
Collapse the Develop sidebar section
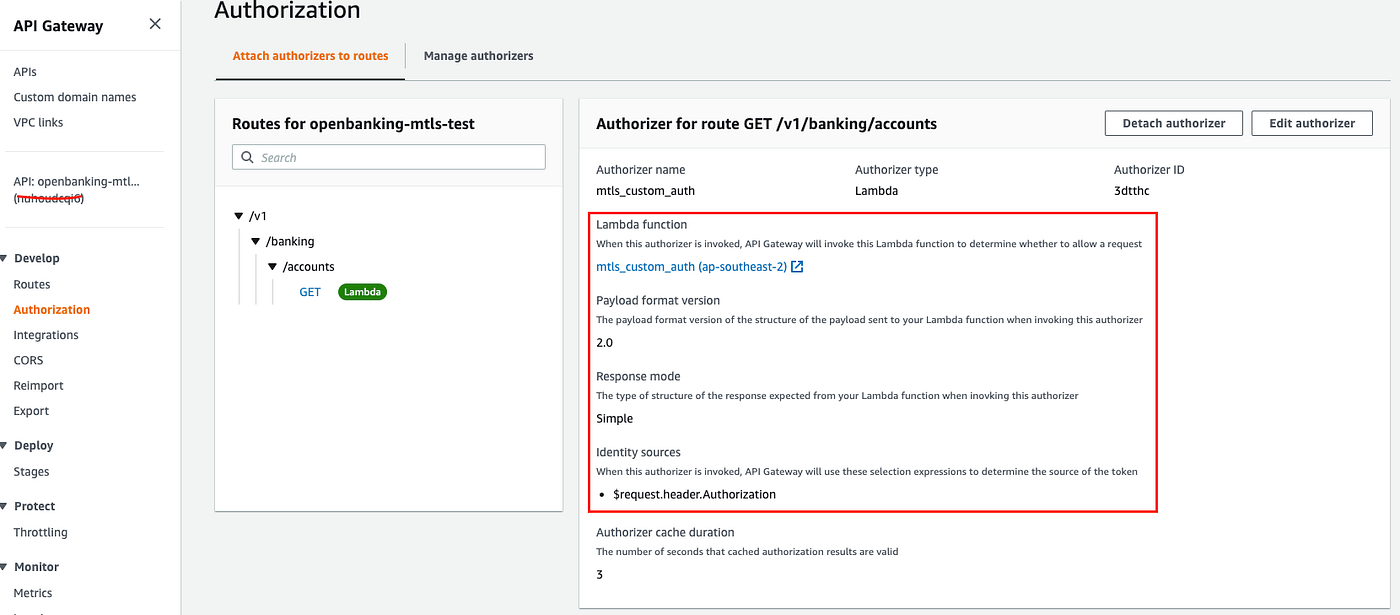(x=4, y=258)
